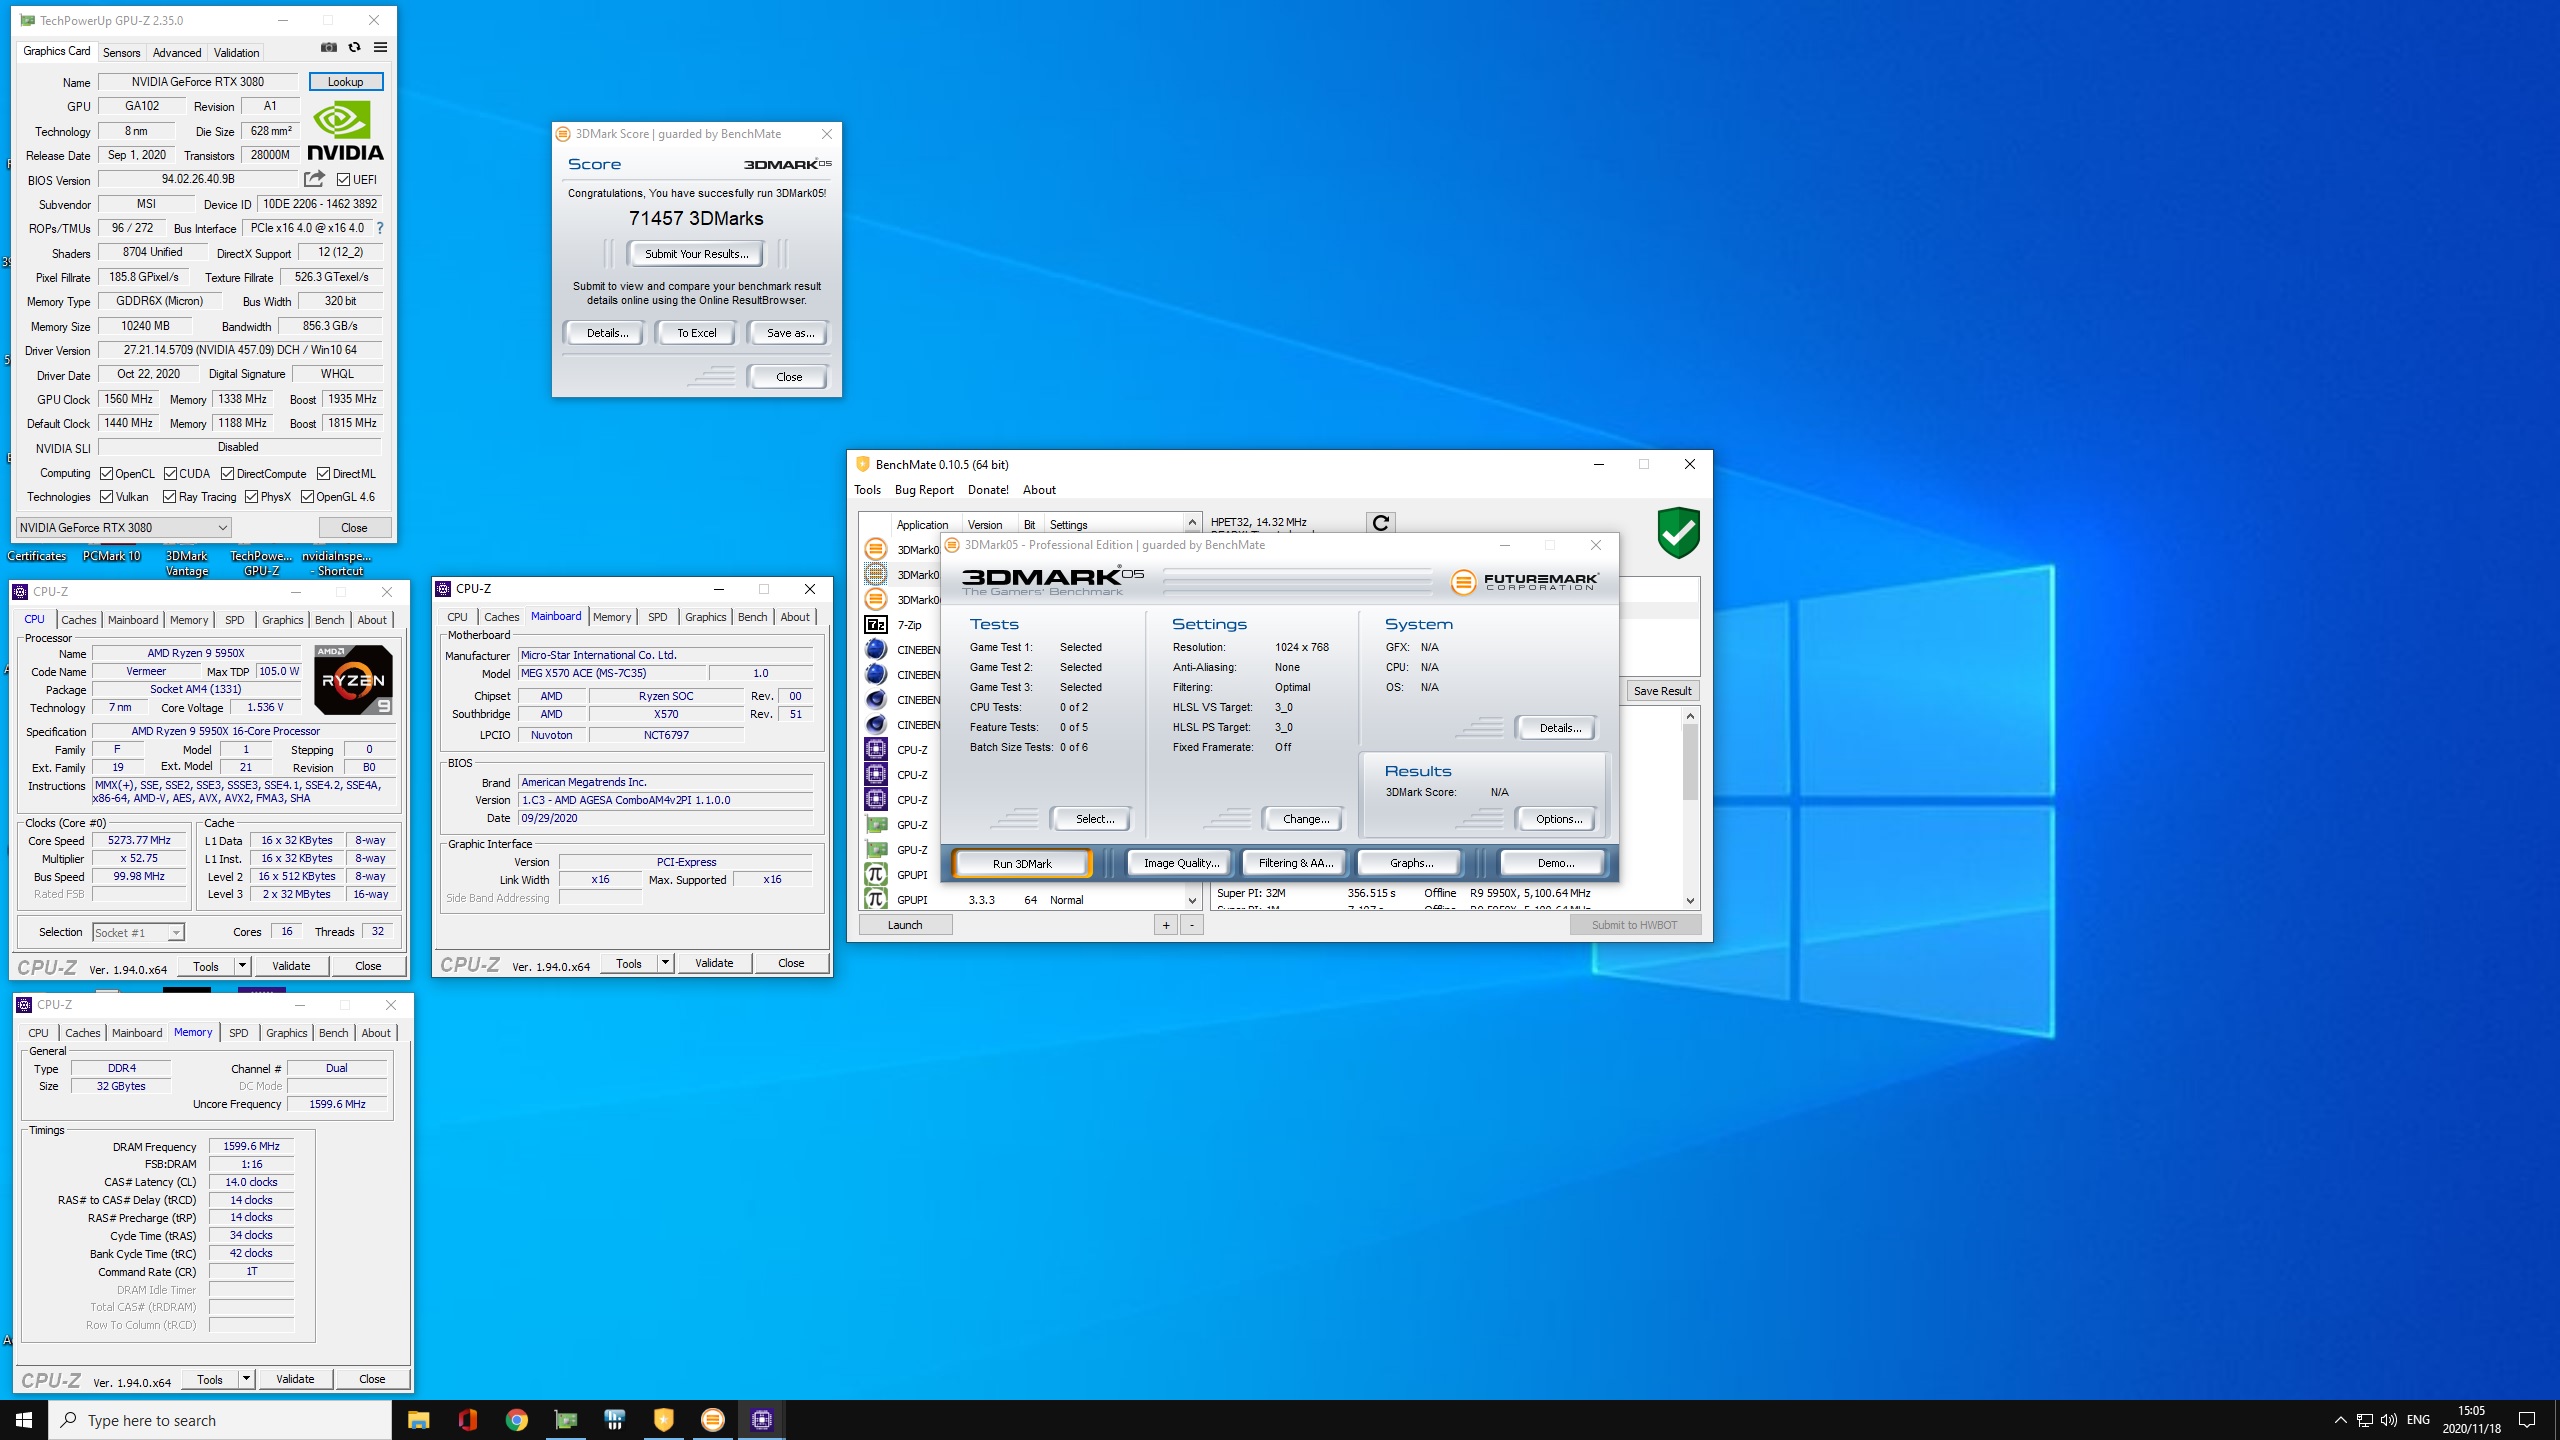Click NVIDIA logo in GPU-Z
The height and width of the screenshot is (1440, 2560).
(345, 131)
